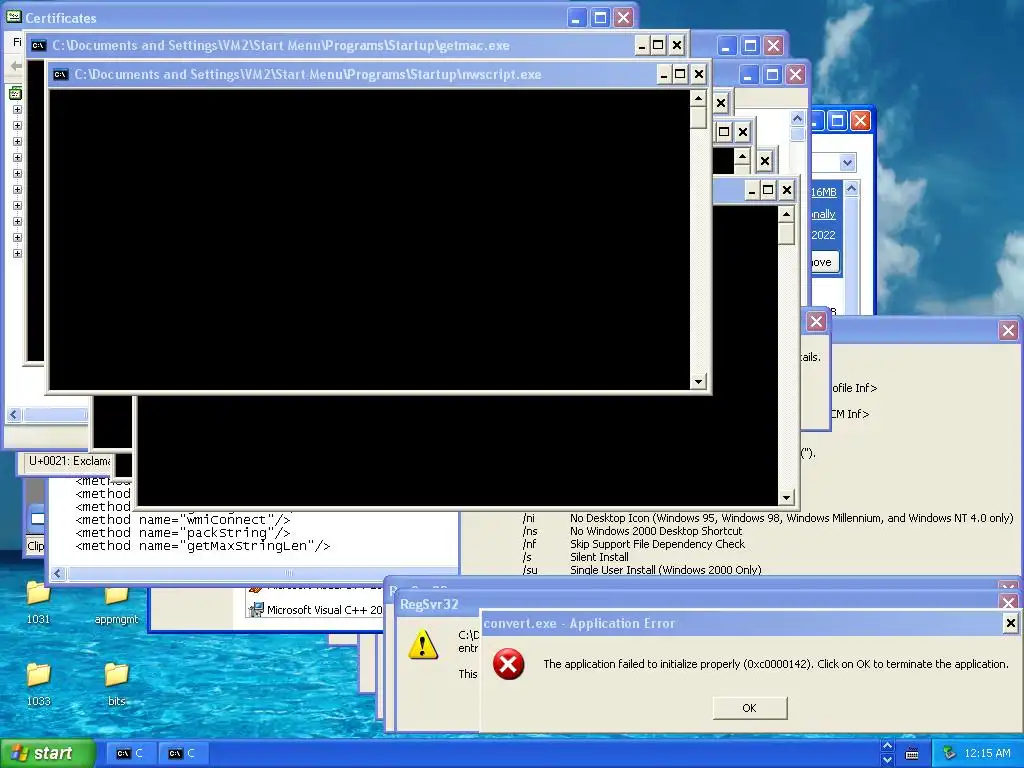The image size is (1024, 768).
Task: Click the red error icon in convert.exe dialog
Action: tap(508, 665)
